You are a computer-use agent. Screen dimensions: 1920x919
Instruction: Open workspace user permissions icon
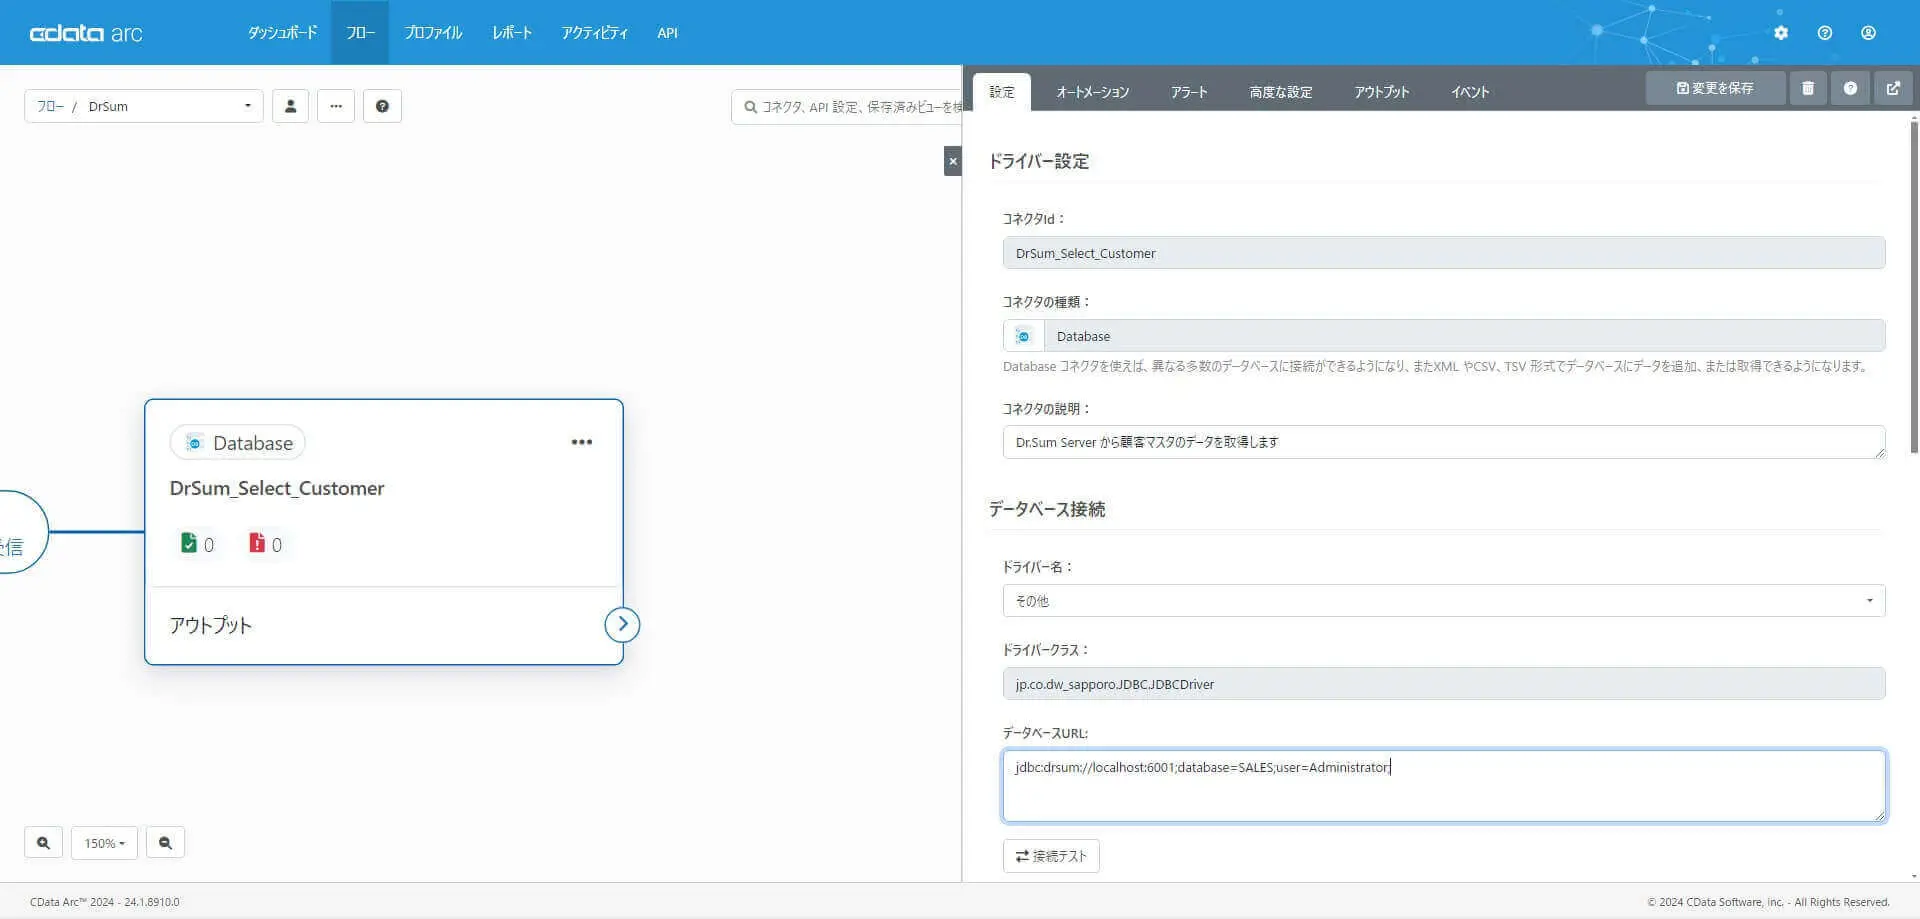(290, 106)
